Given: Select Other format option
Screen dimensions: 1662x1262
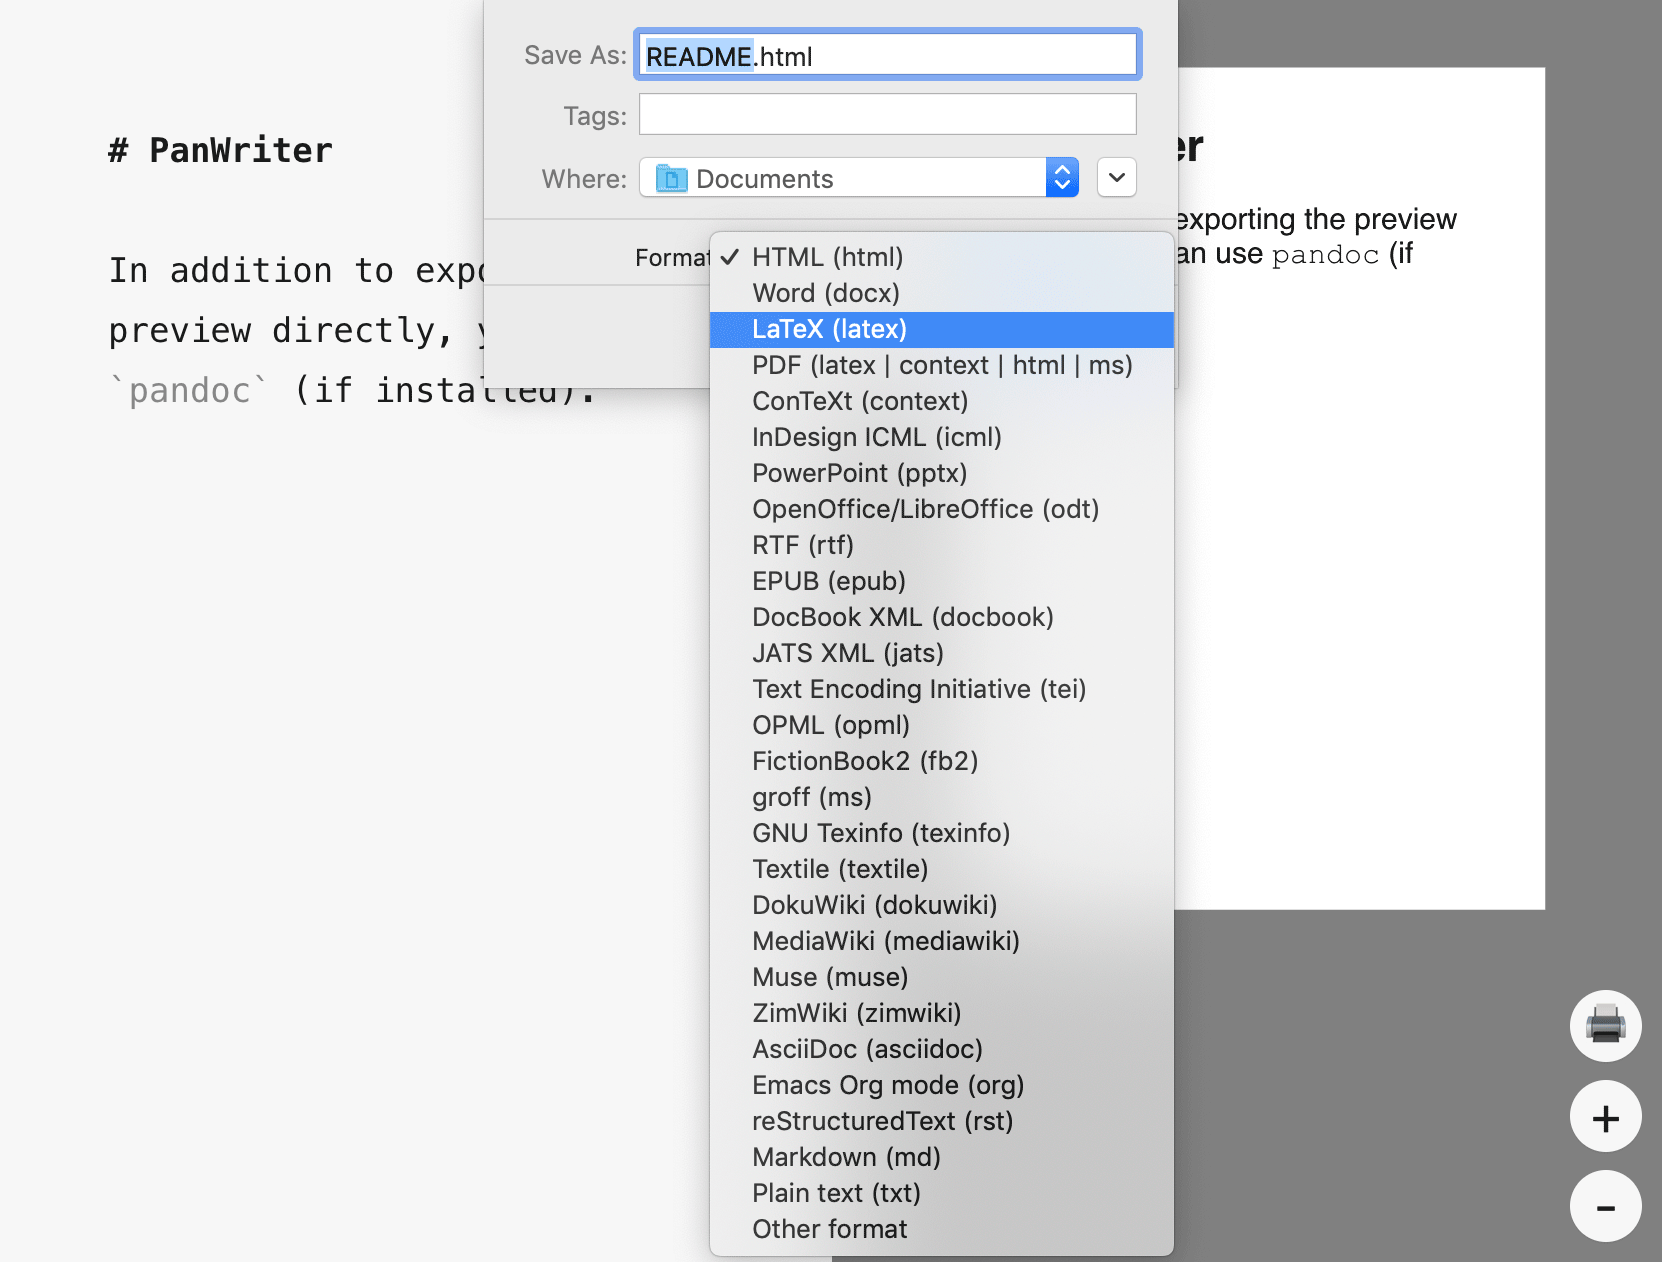Looking at the screenshot, I should [x=942, y=1229].
